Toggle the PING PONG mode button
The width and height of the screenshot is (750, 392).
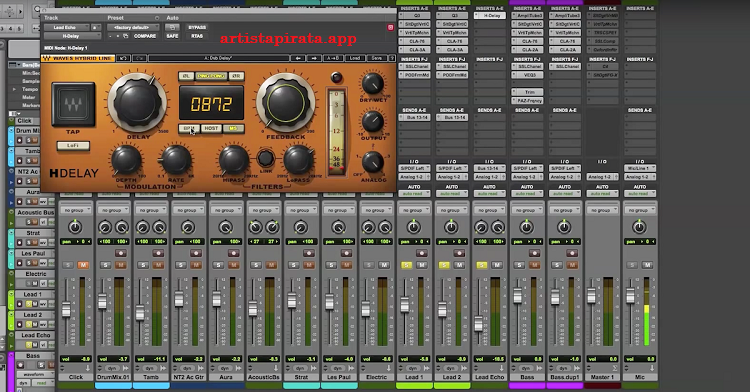click(x=211, y=76)
